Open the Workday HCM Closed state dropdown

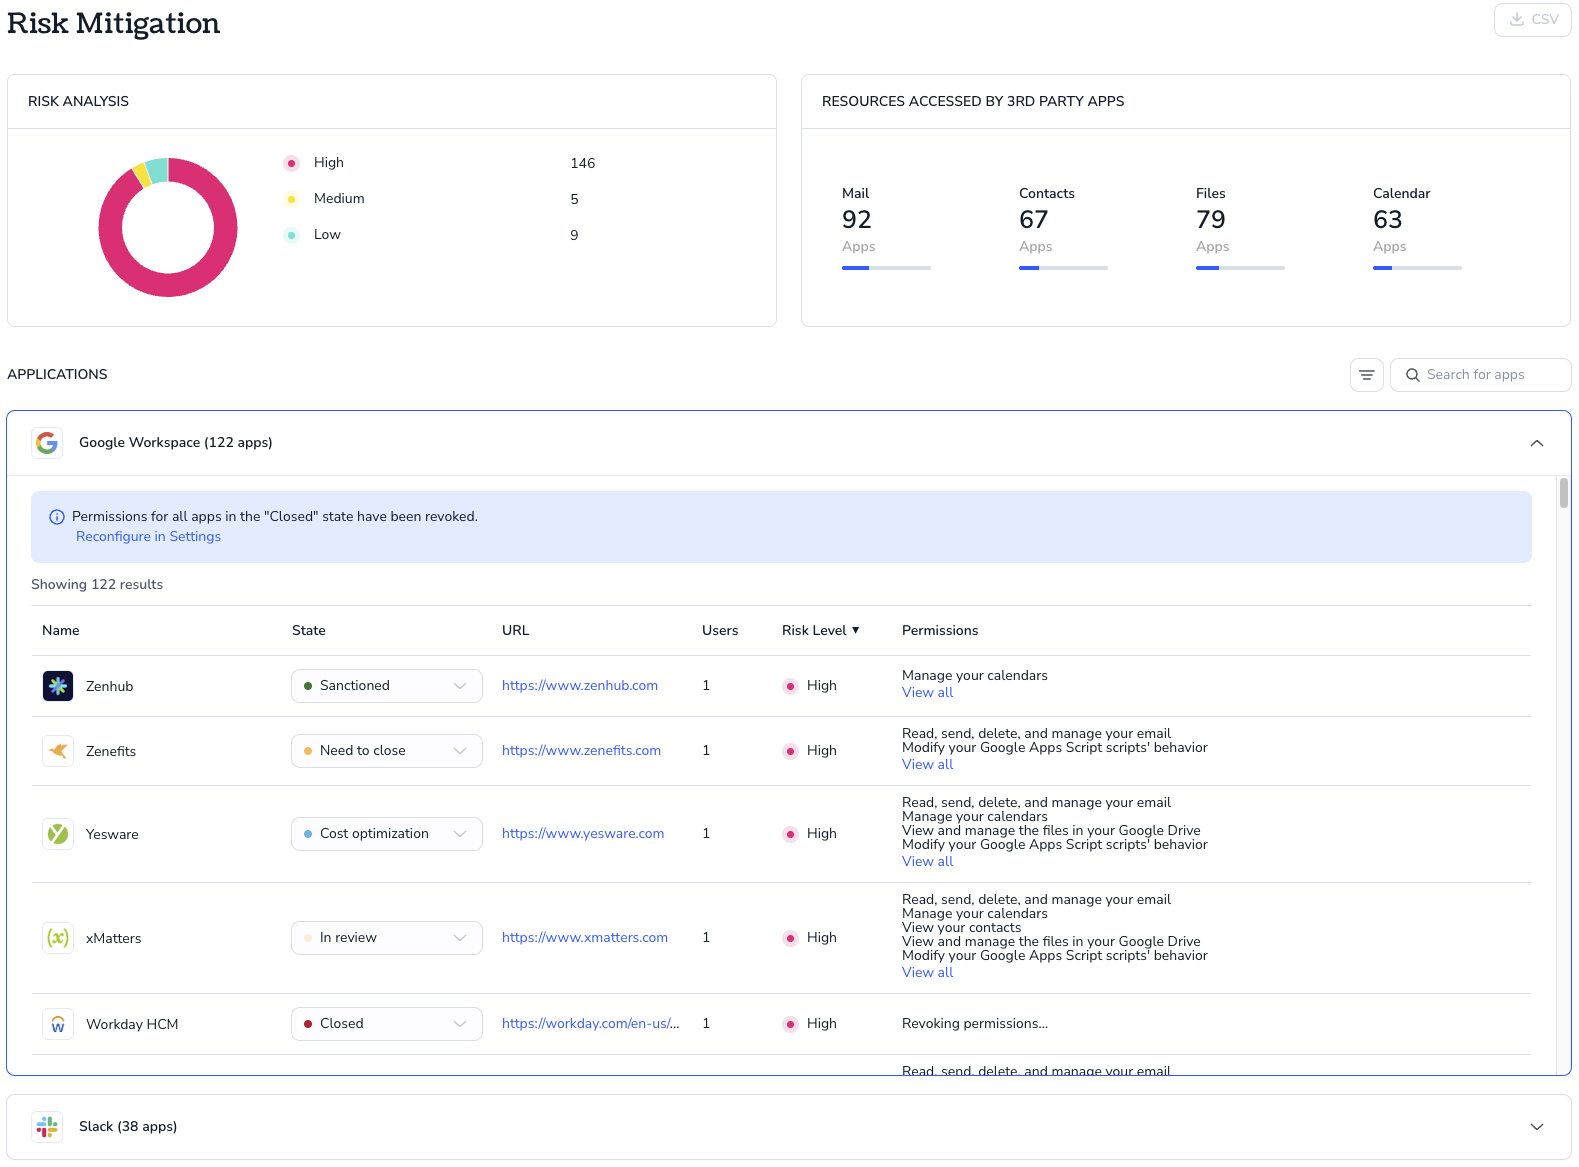point(387,1024)
